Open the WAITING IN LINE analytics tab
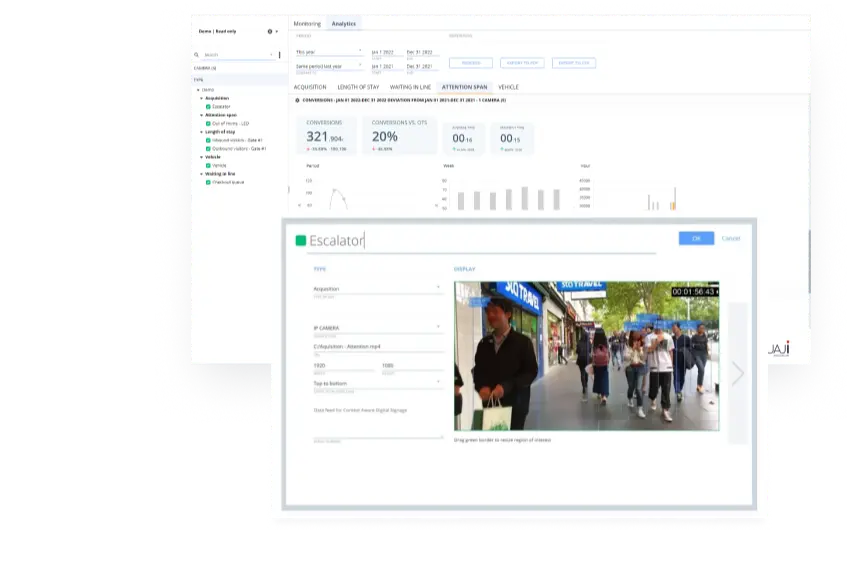 coord(411,87)
